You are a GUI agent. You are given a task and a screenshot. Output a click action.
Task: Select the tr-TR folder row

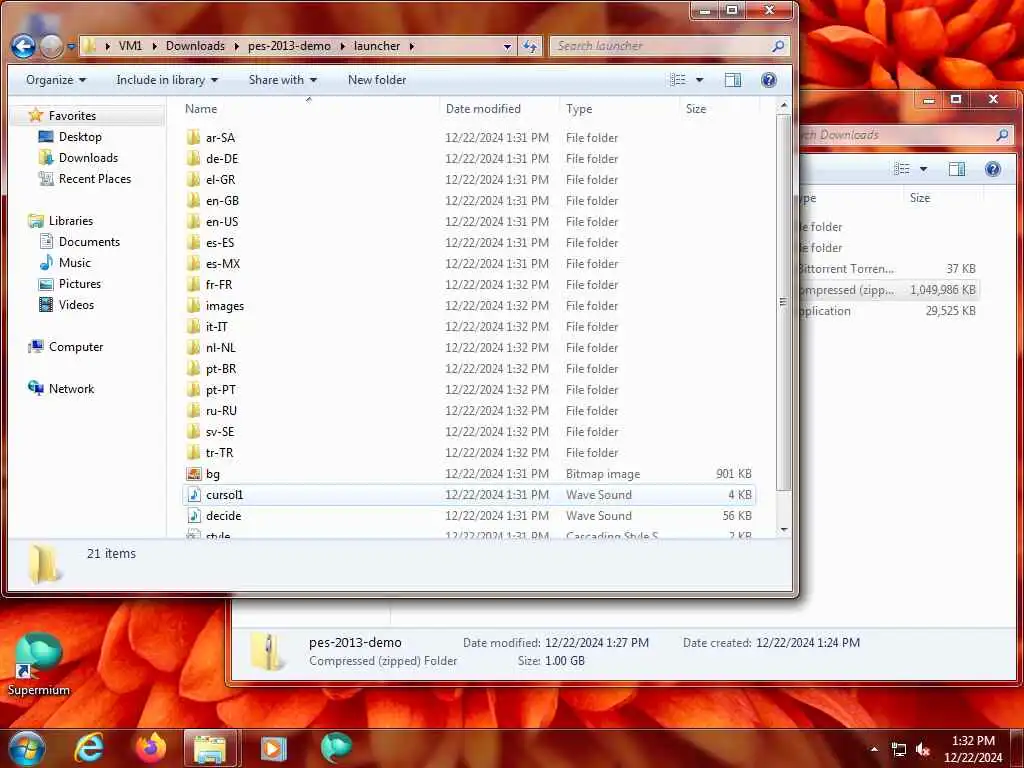coord(469,453)
